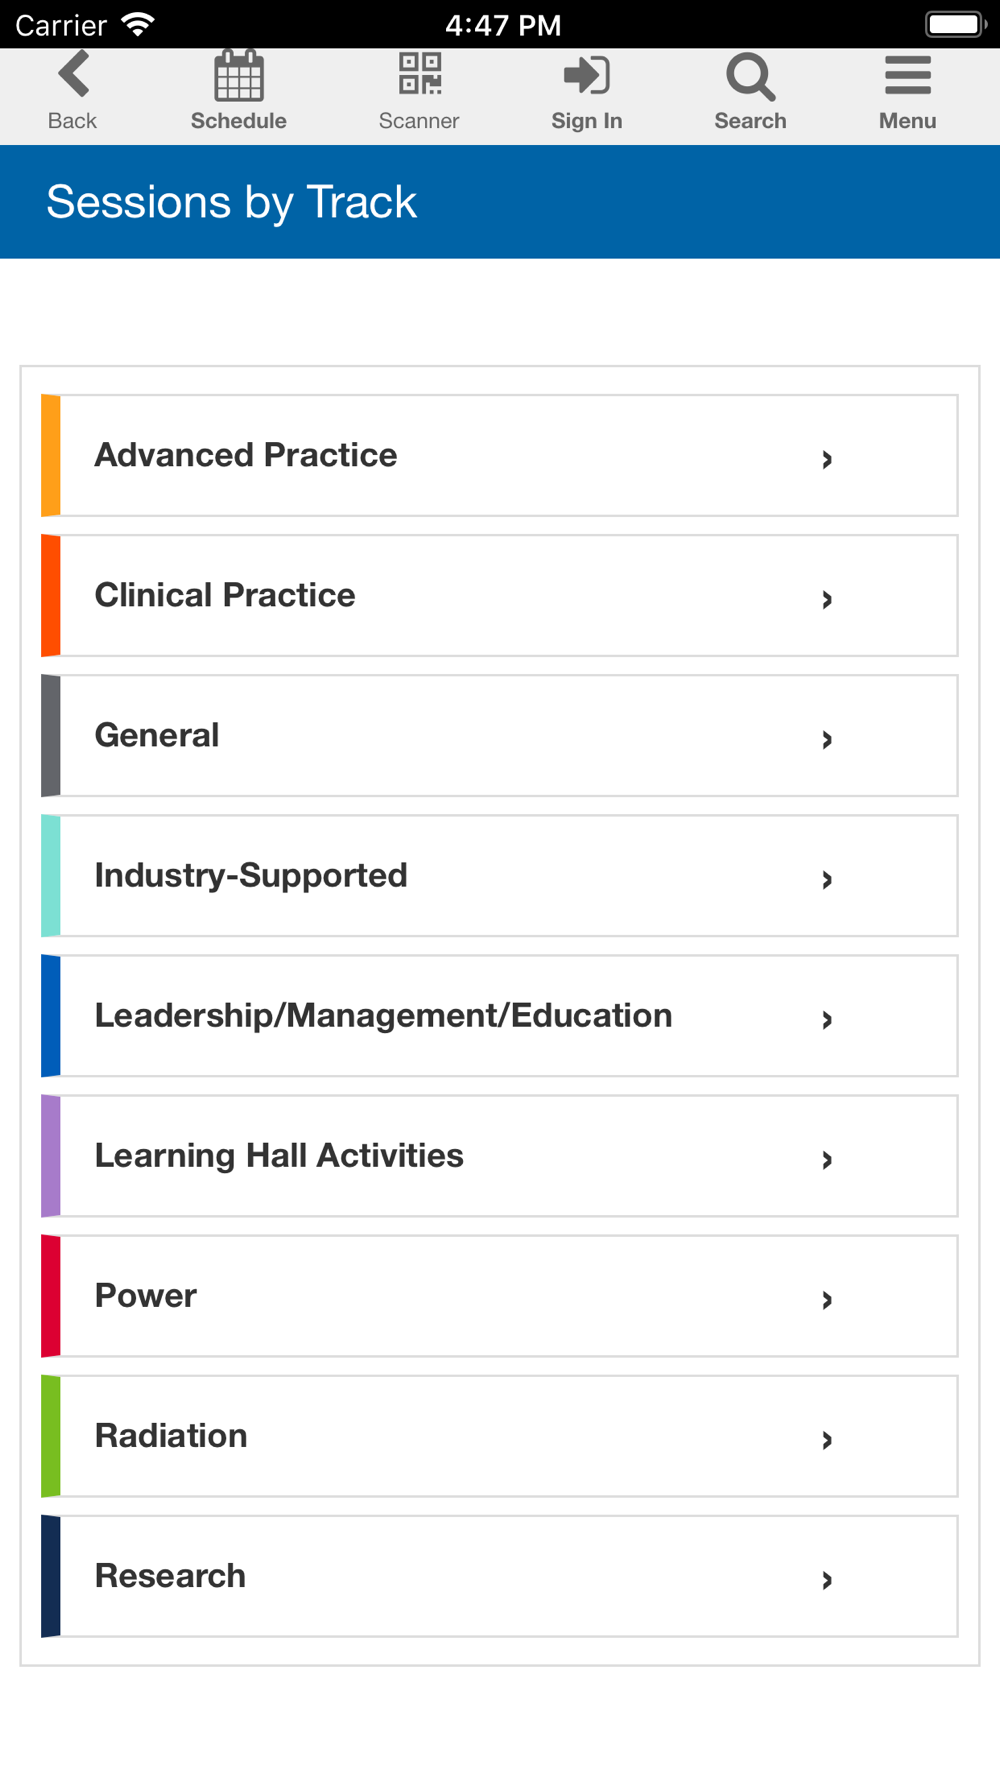Click the teal Industry-Supported color bar

[51, 876]
